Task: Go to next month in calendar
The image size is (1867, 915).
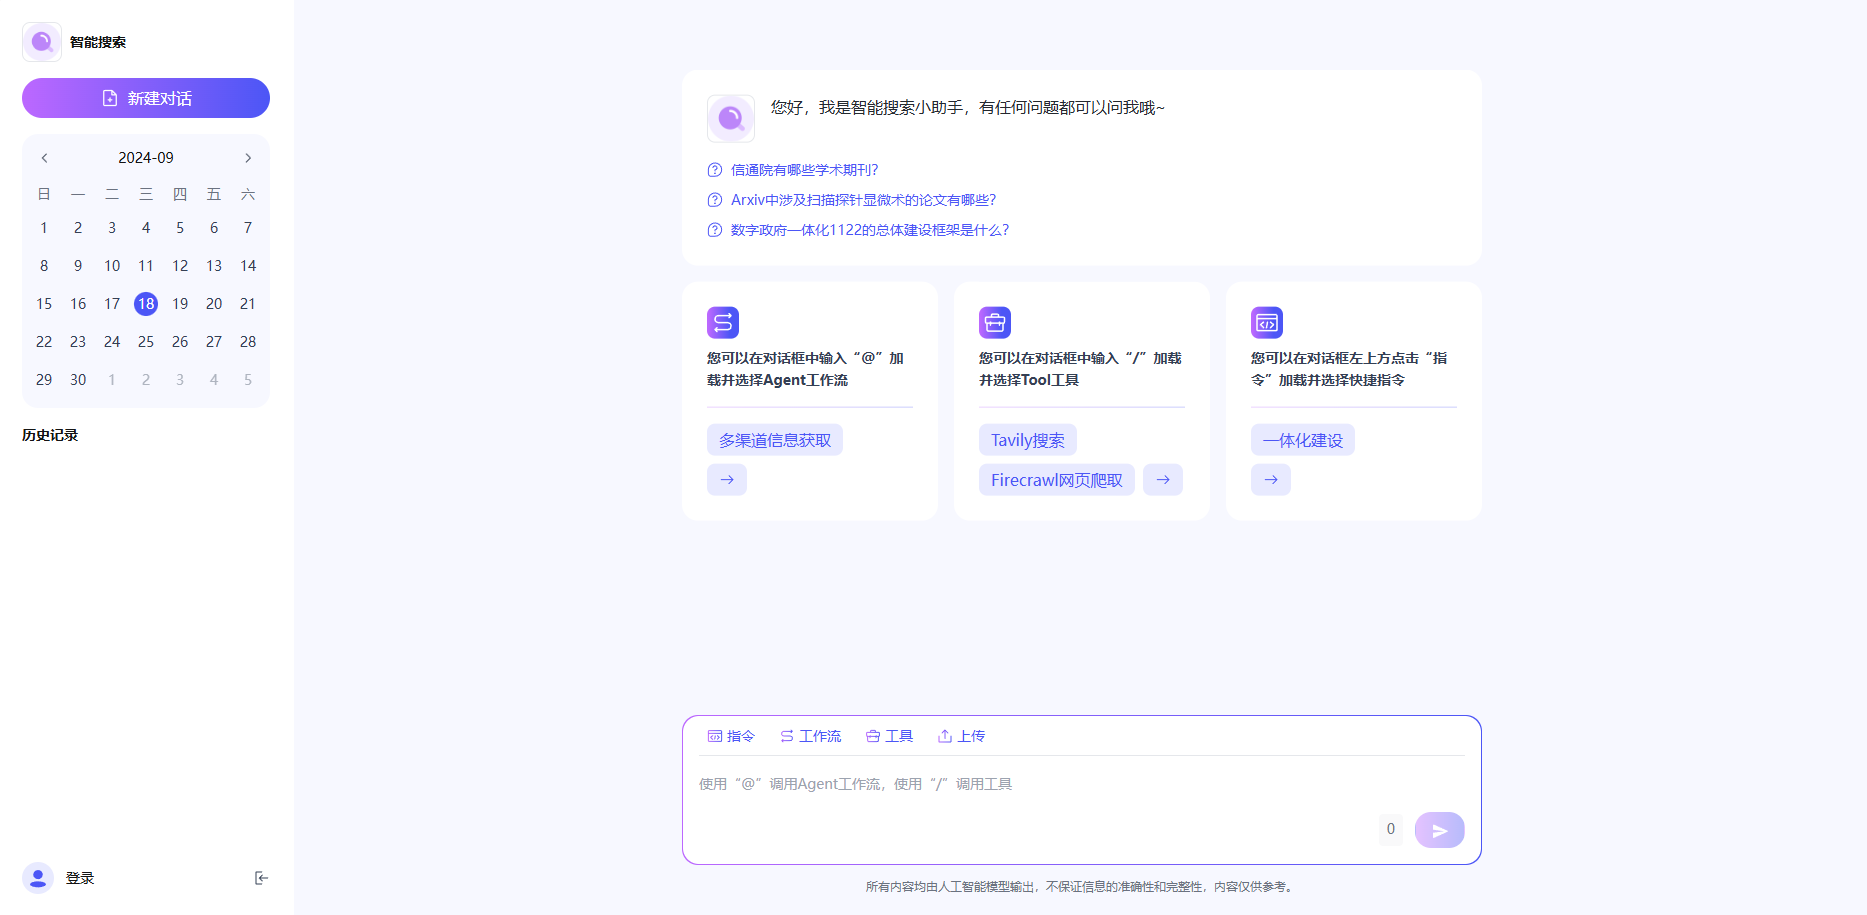Action: pos(248,158)
